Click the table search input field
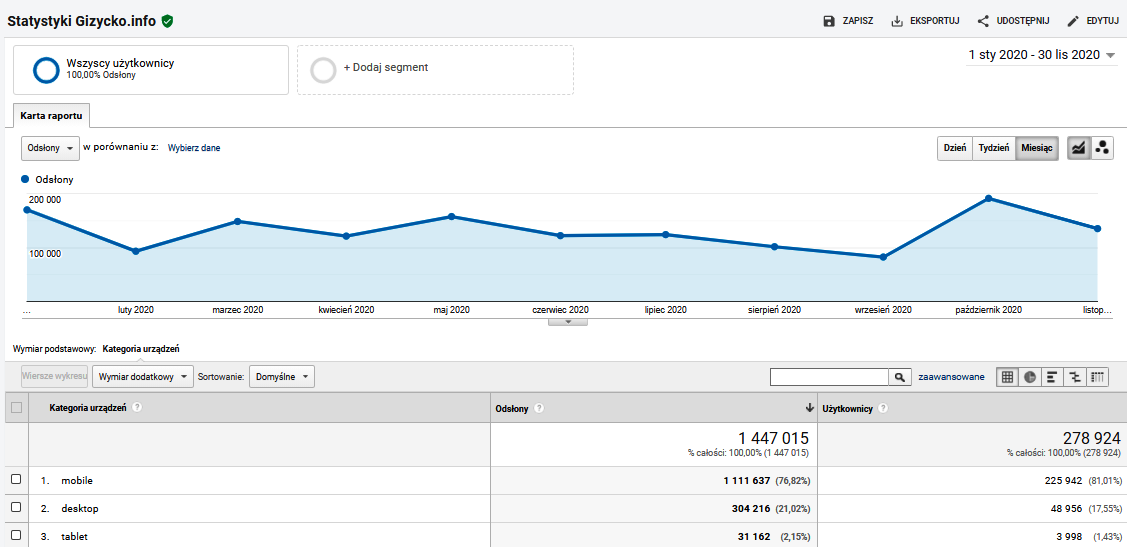The image size is (1127, 547). pos(829,377)
